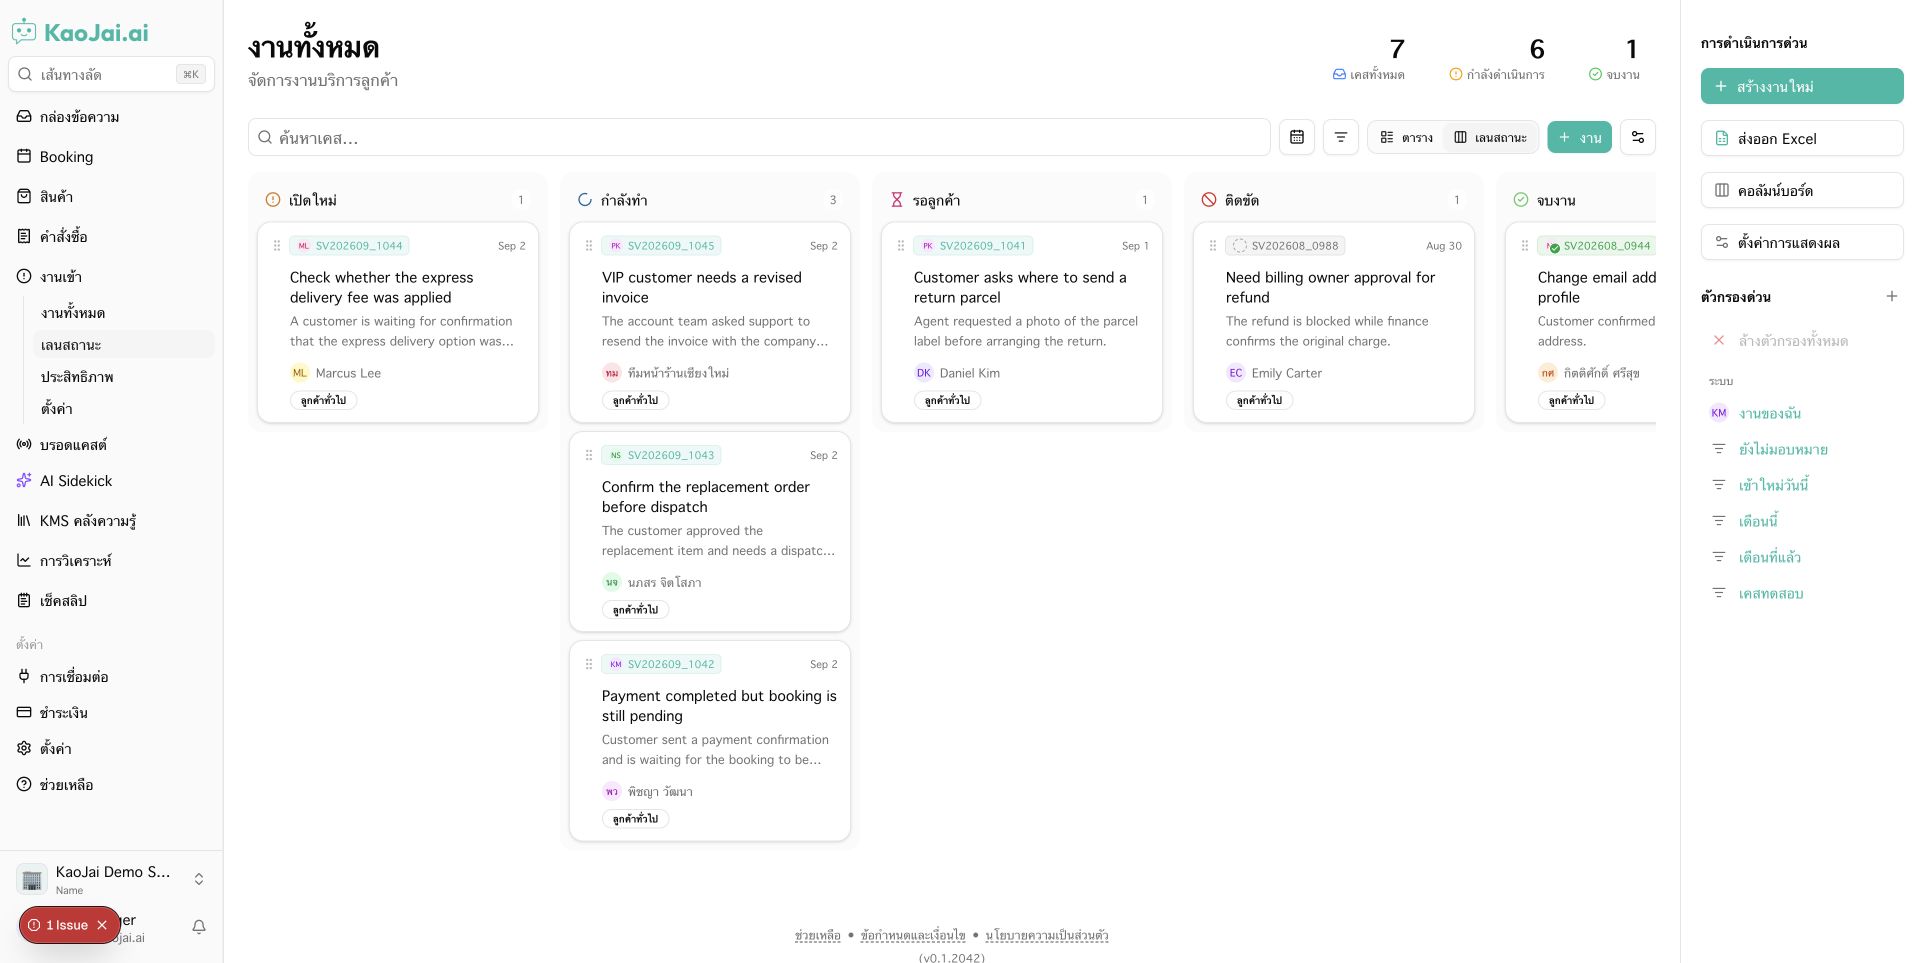Apply เดือนที่แล้ว quick filter
Screen dimensions: 1920x963
coord(1769,557)
